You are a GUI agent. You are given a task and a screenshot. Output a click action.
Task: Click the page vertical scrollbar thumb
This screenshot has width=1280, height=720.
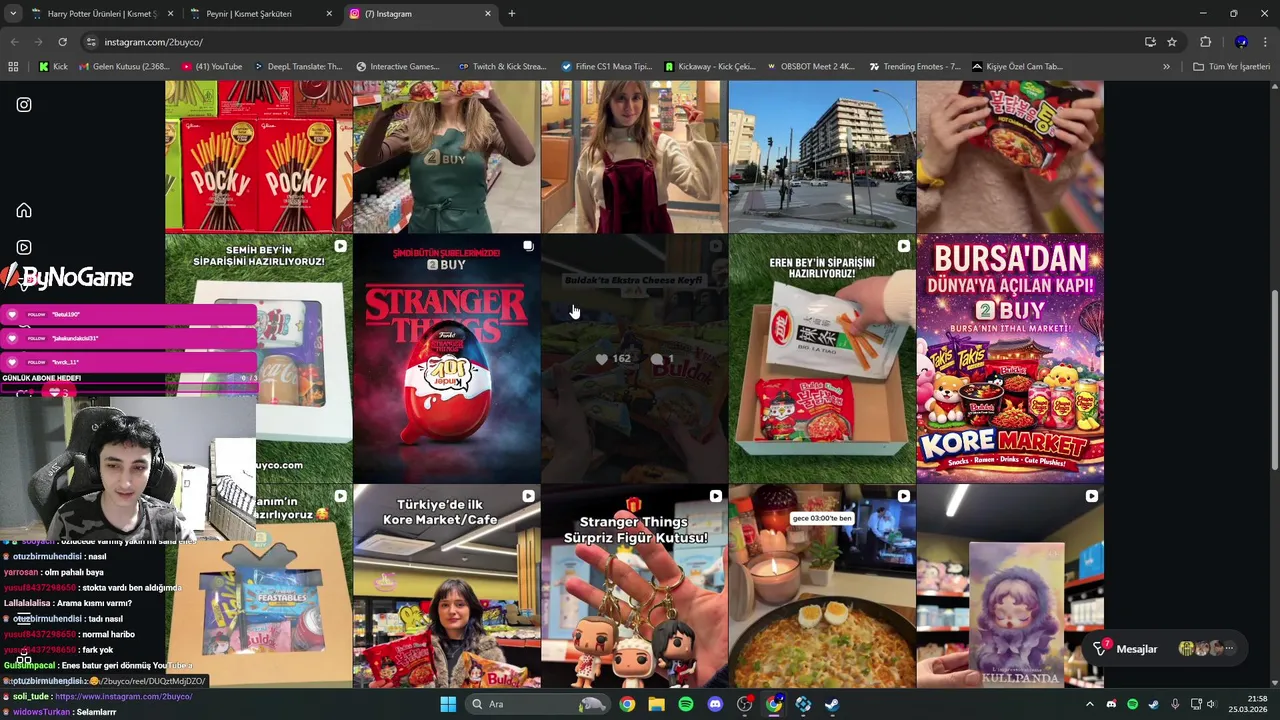[1275, 380]
